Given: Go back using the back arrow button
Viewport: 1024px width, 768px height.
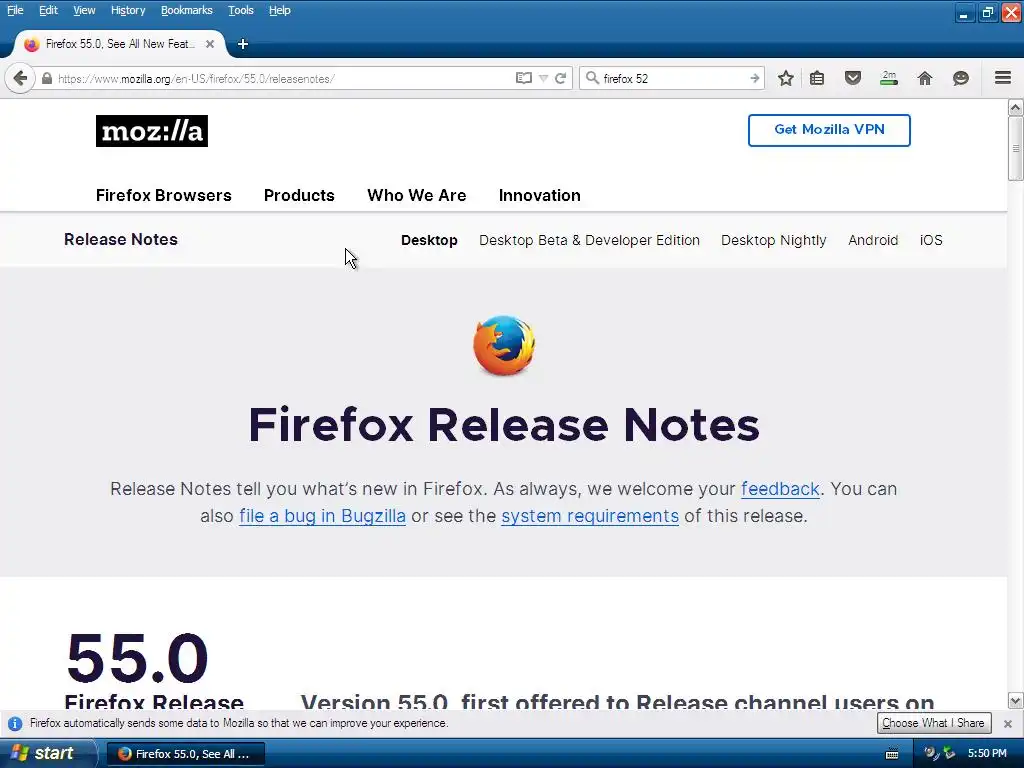Looking at the screenshot, I should click(20, 78).
